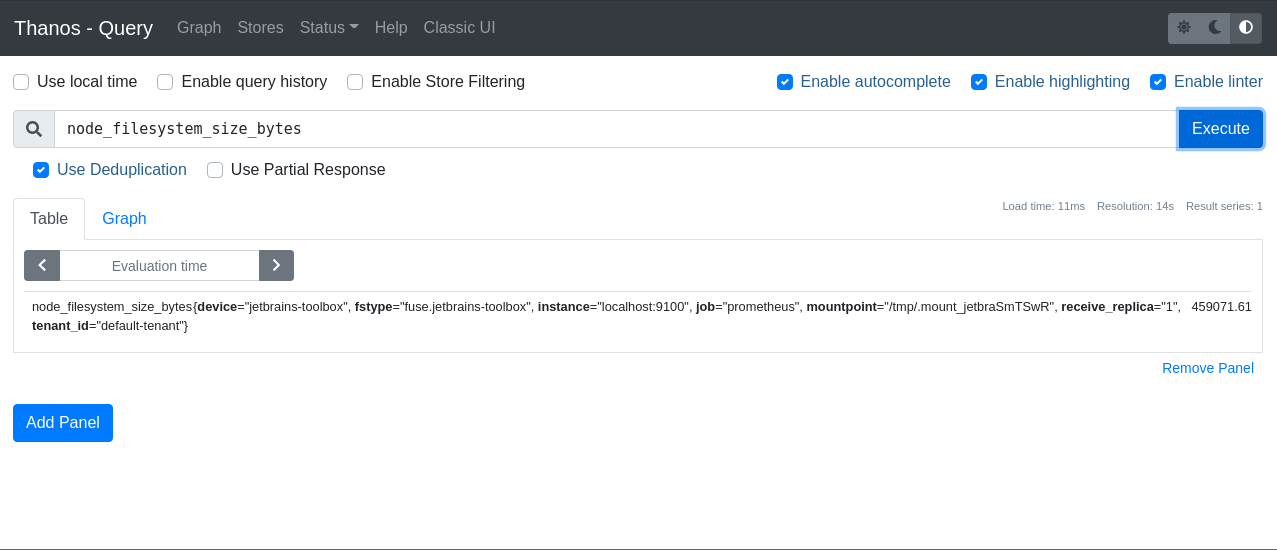The height and width of the screenshot is (550, 1277).
Task: Focus the Evaluation time field
Action: click(159, 266)
